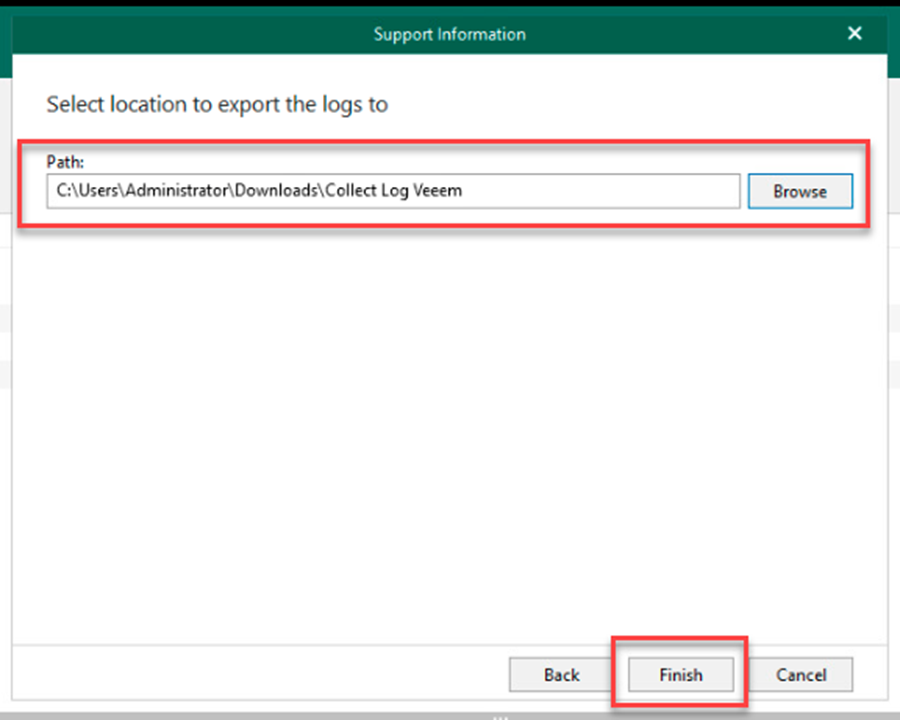Click the "Downloads" segment in the path

click(275, 191)
